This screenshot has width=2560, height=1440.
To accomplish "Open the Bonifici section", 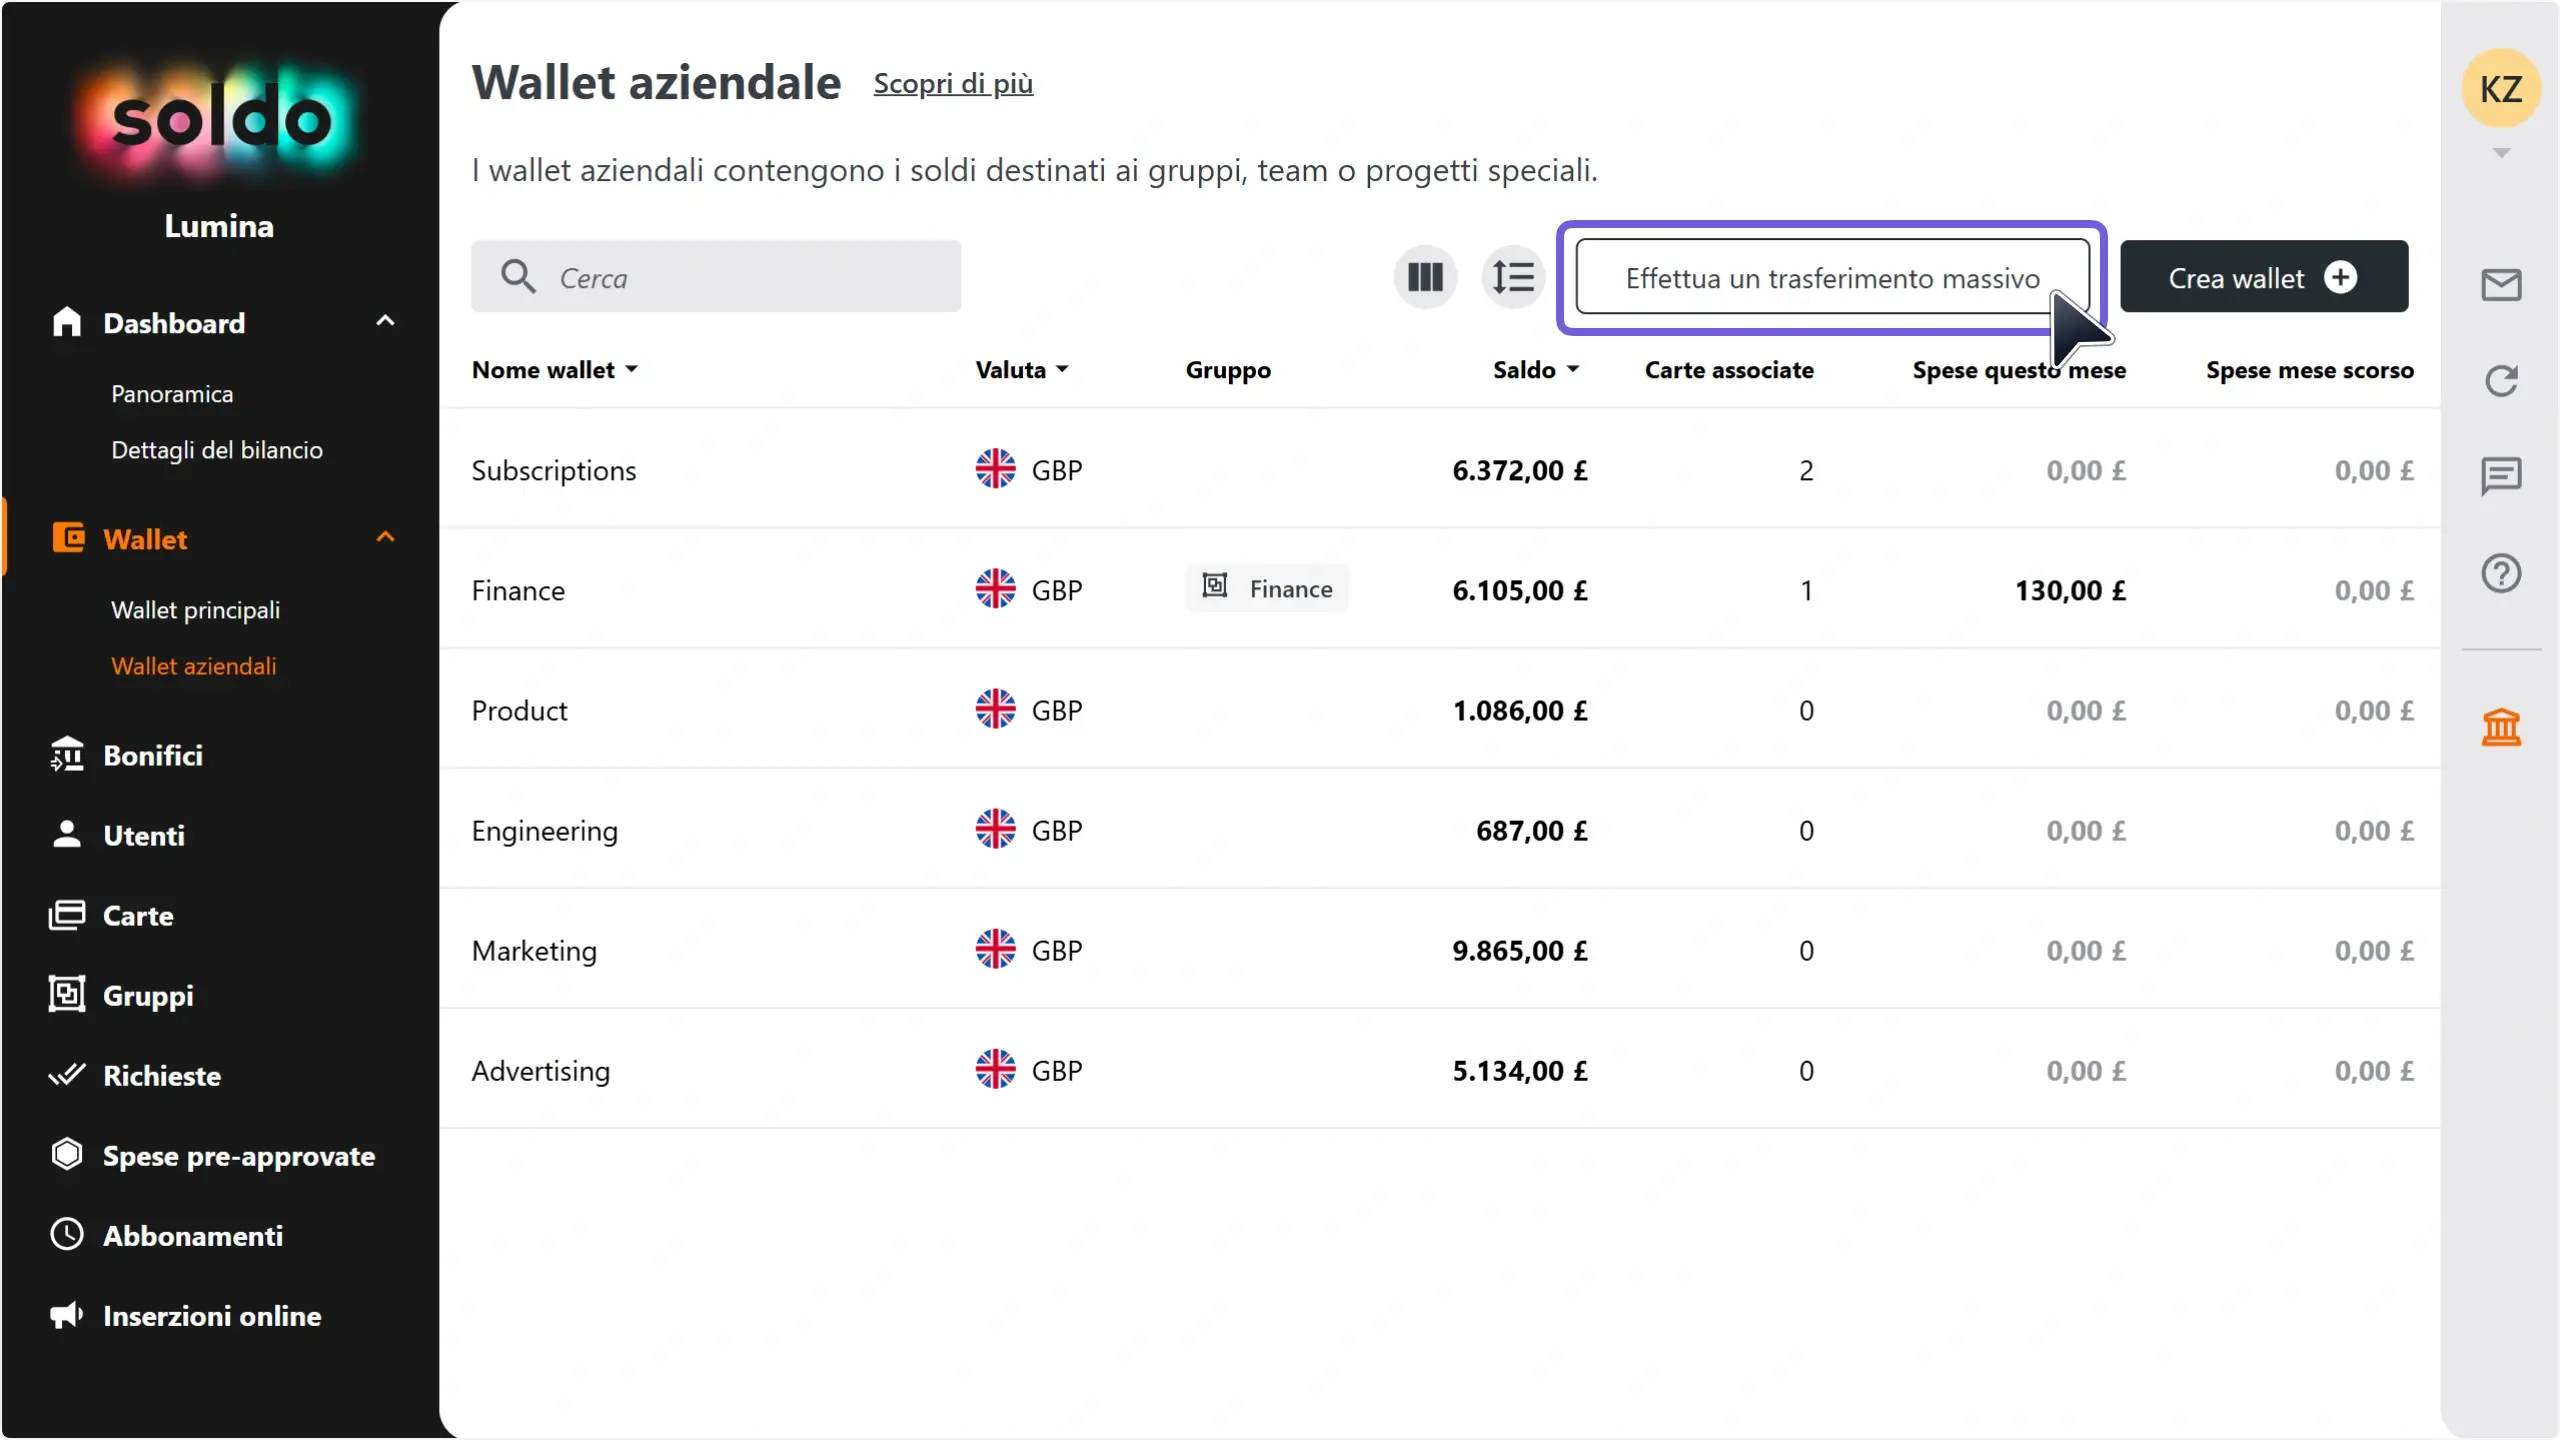I will click(x=153, y=755).
